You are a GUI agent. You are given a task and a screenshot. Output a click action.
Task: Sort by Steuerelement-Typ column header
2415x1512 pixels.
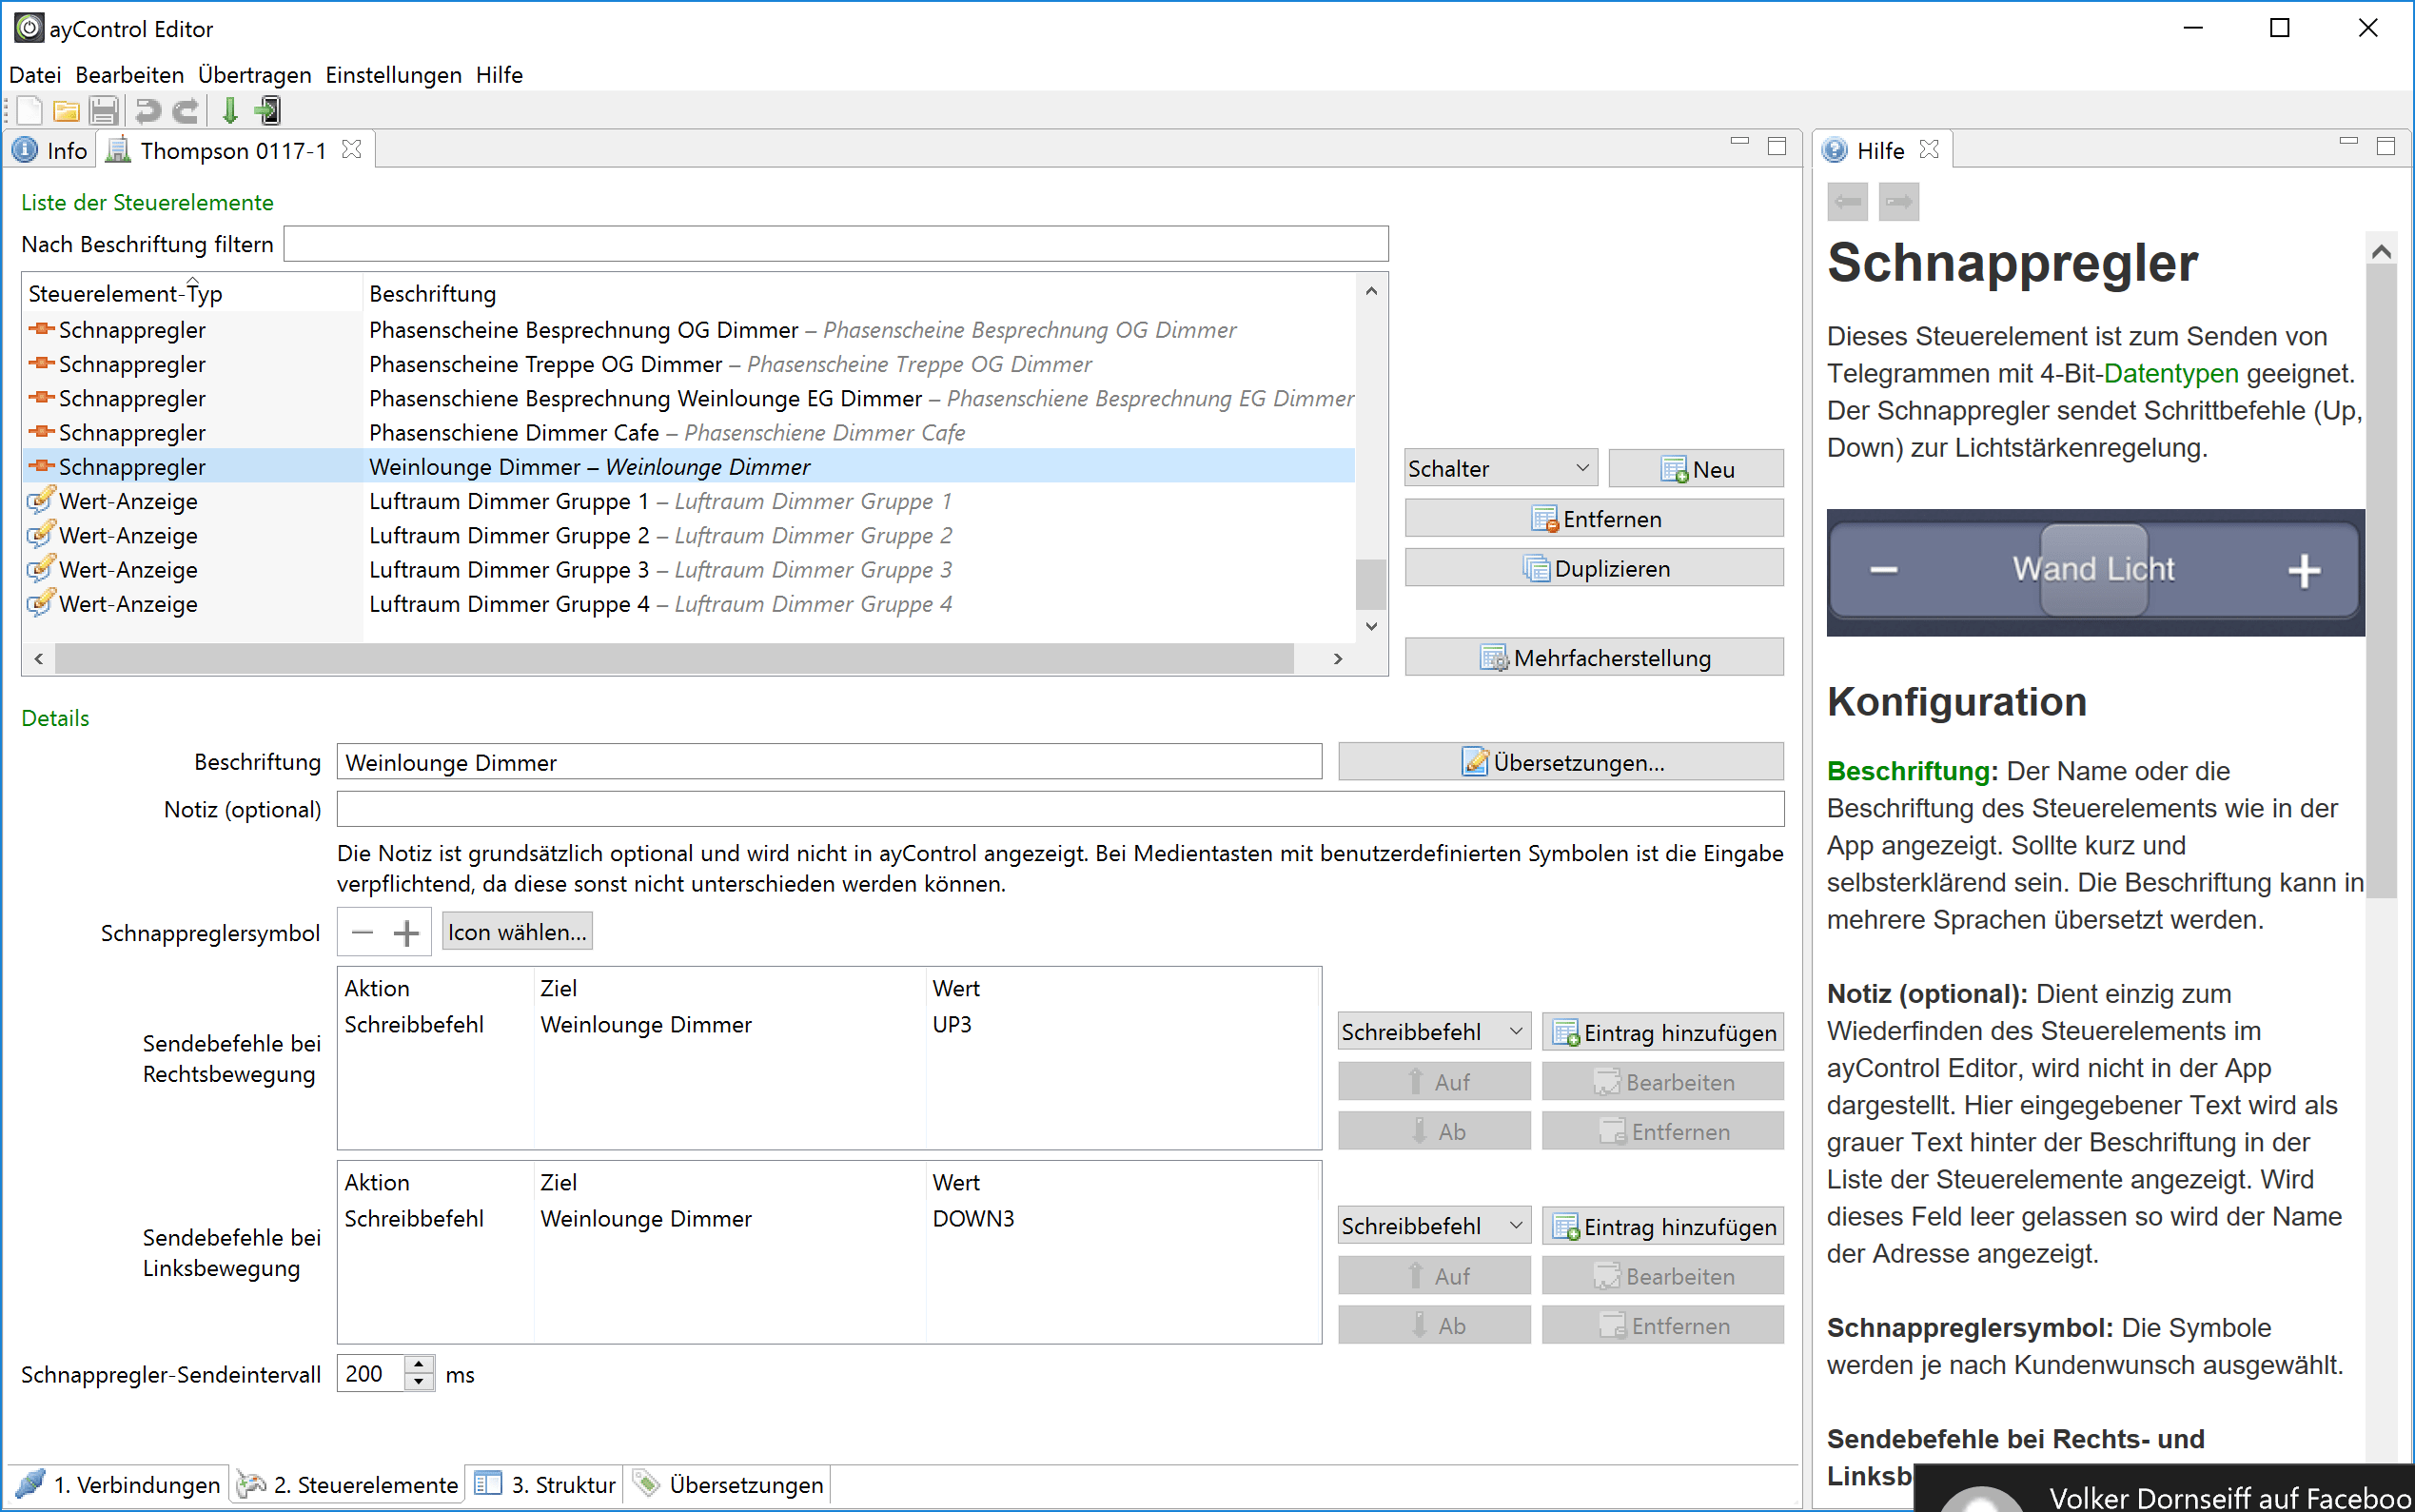coord(192,293)
